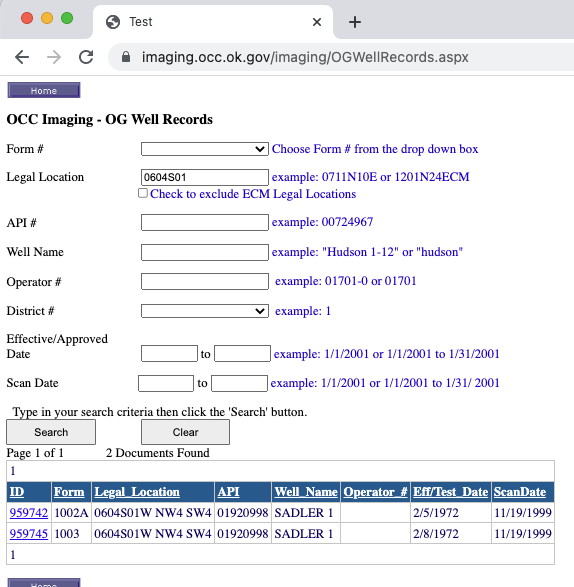Screen dimensions: 574x587
Task: Close the Test tab
Action: 317,22
